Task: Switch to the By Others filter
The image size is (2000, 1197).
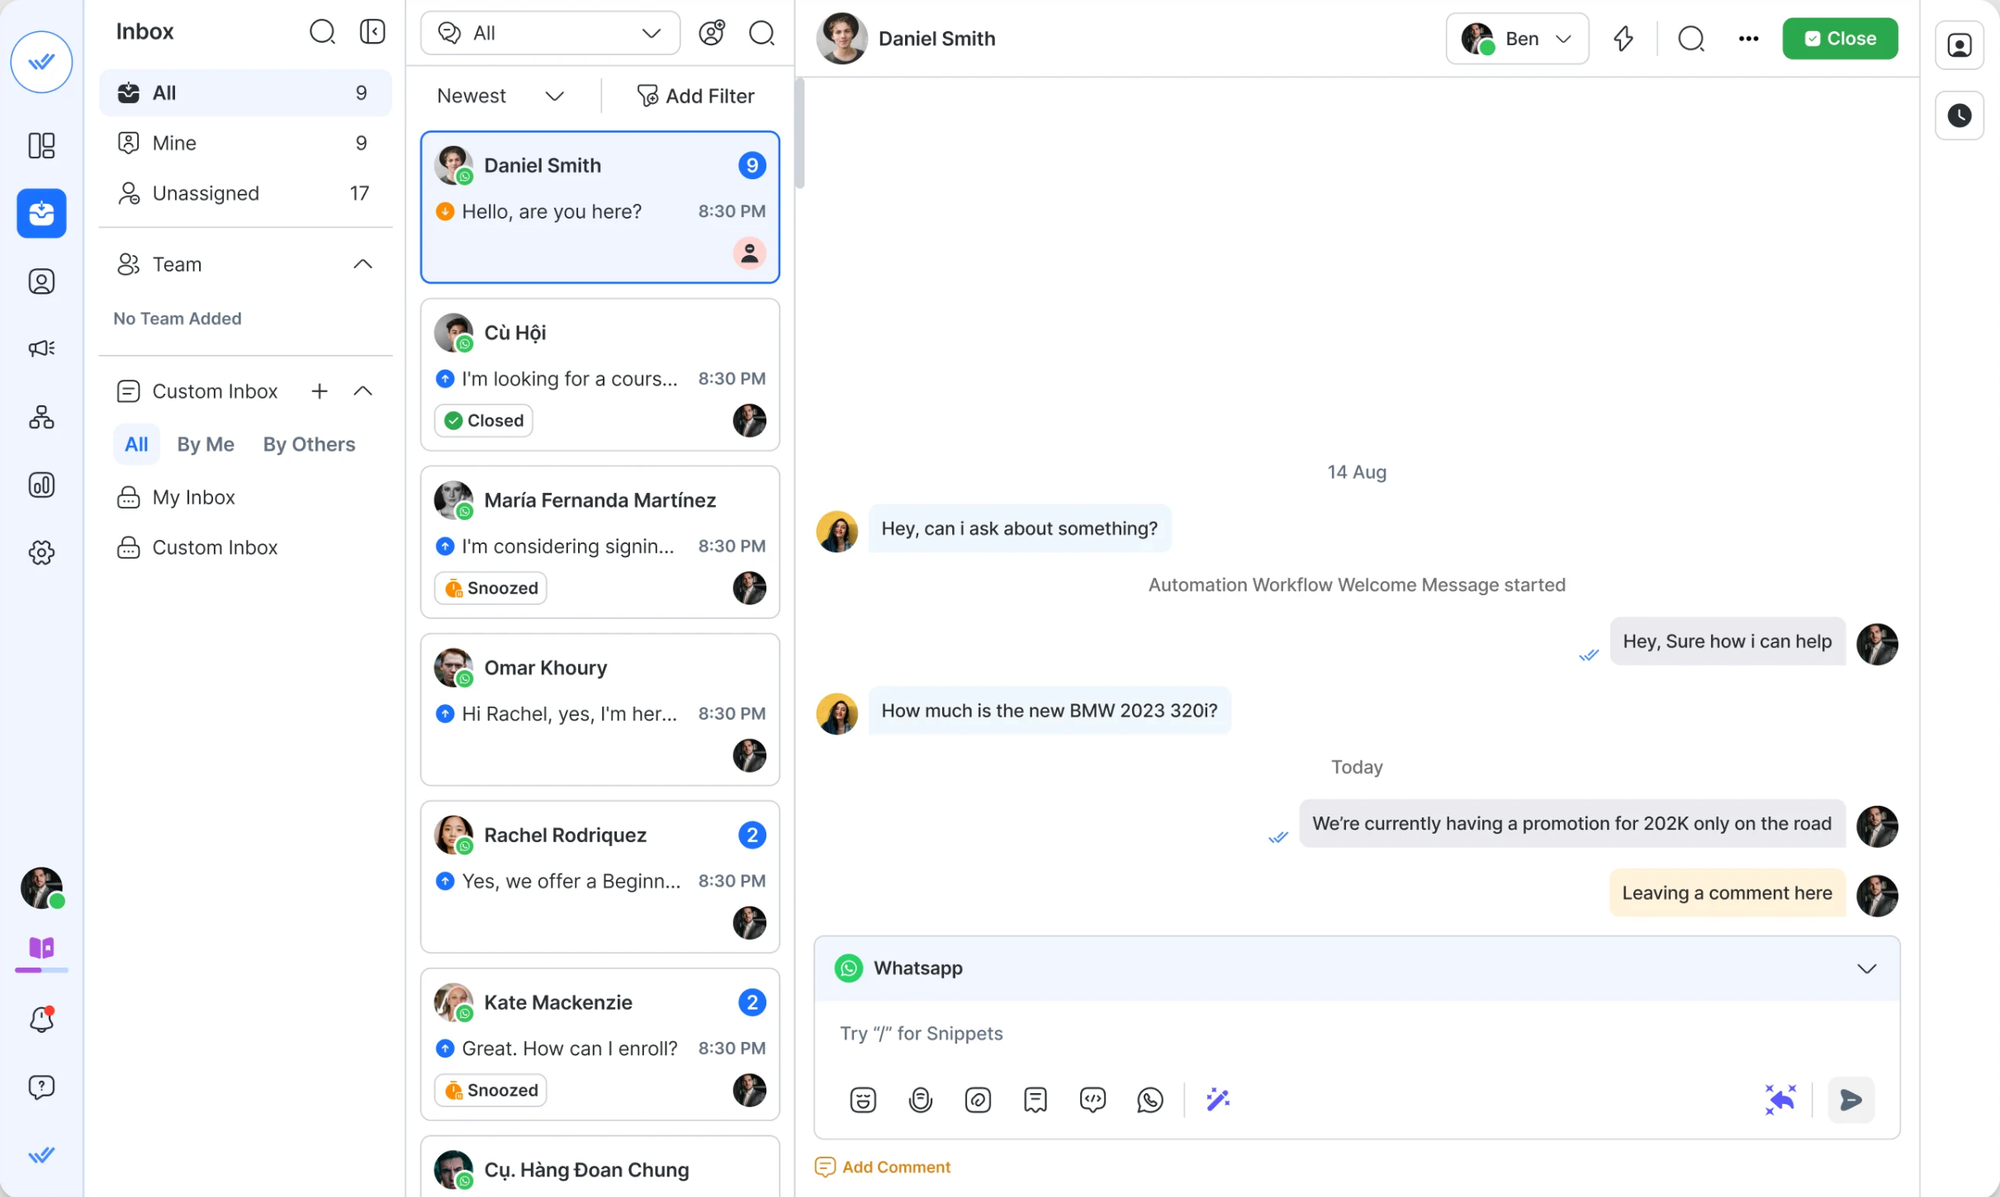Action: [309, 444]
